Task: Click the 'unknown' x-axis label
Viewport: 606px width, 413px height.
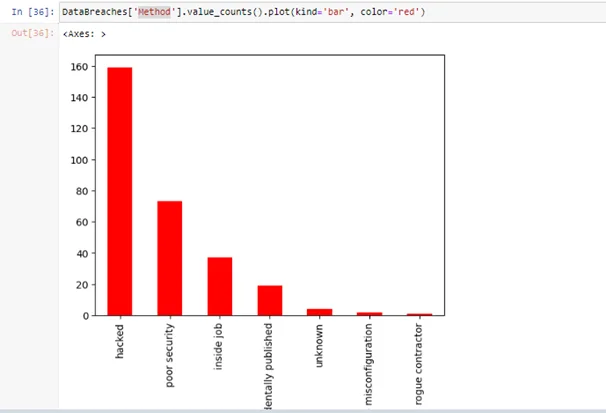Action: click(319, 345)
